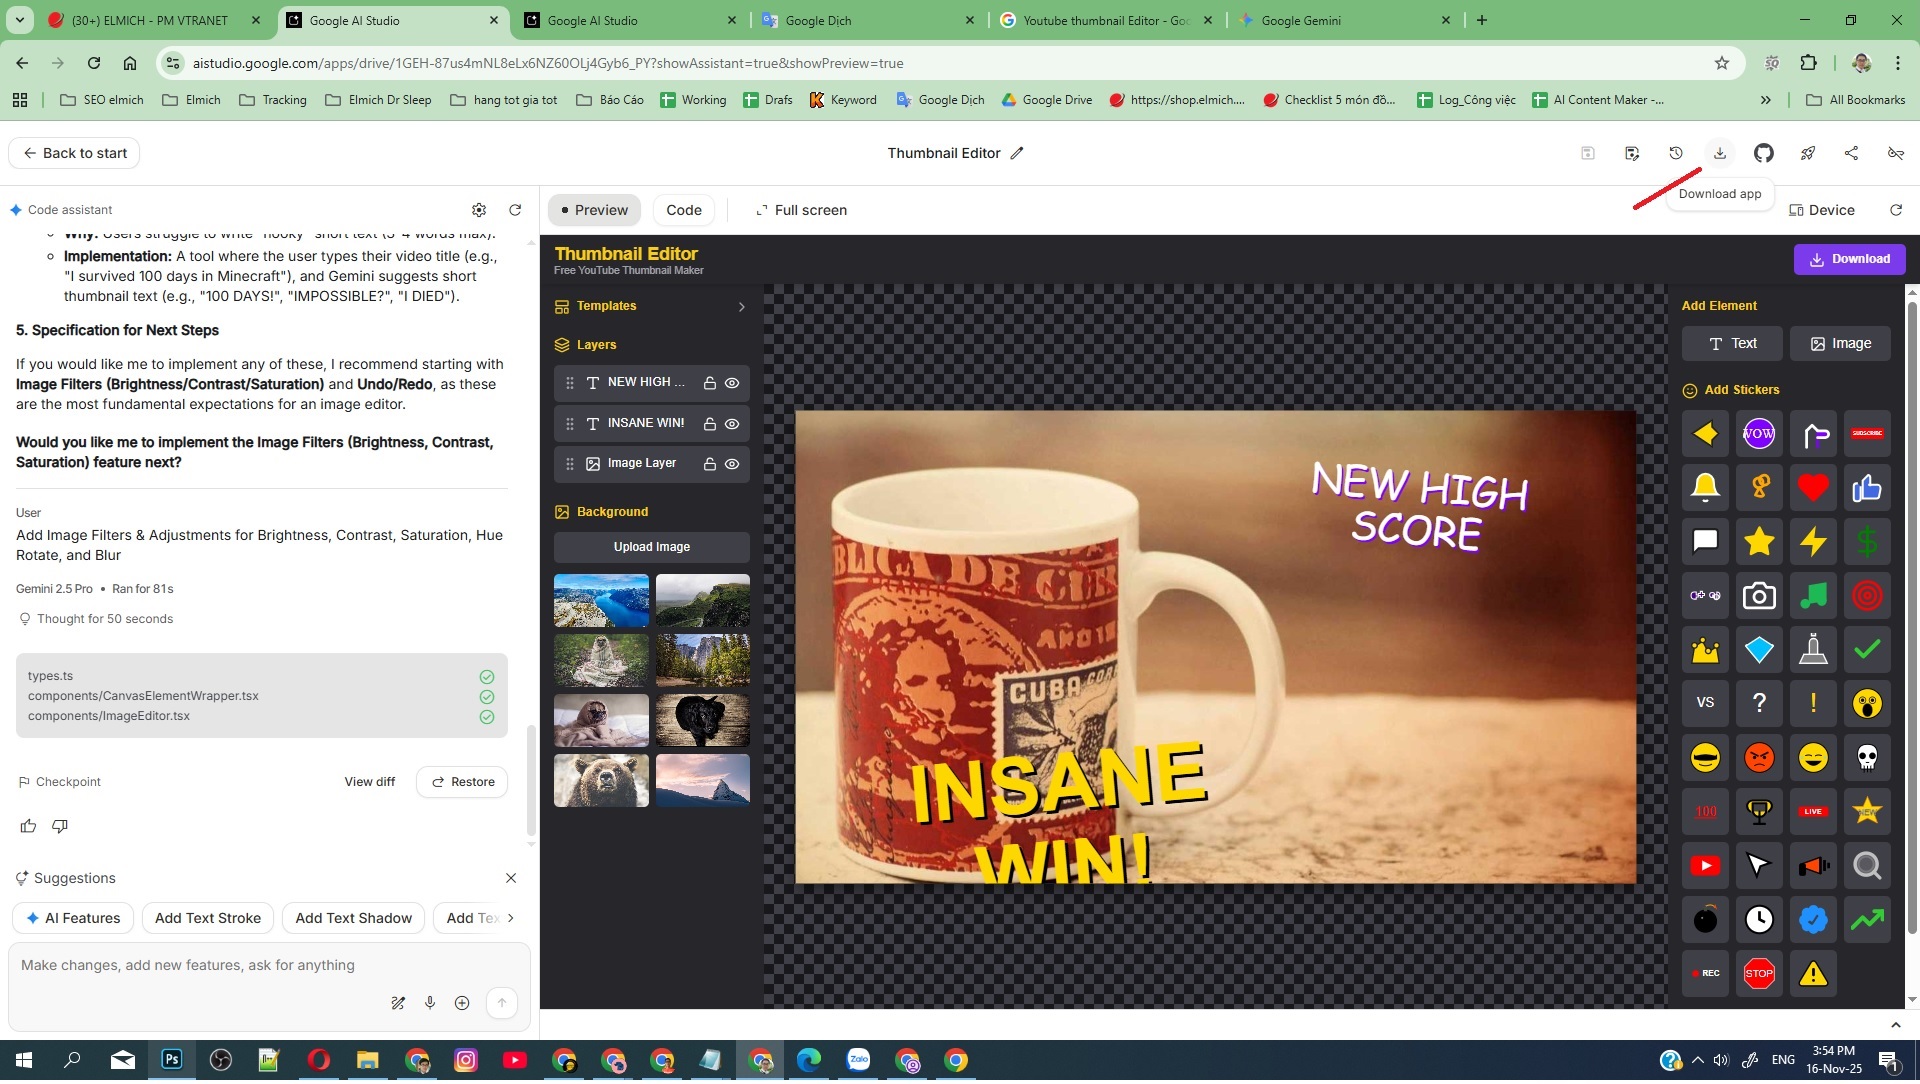The image size is (1920, 1084).
Task: Open the code assistant settings gear
Action: tap(479, 210)
